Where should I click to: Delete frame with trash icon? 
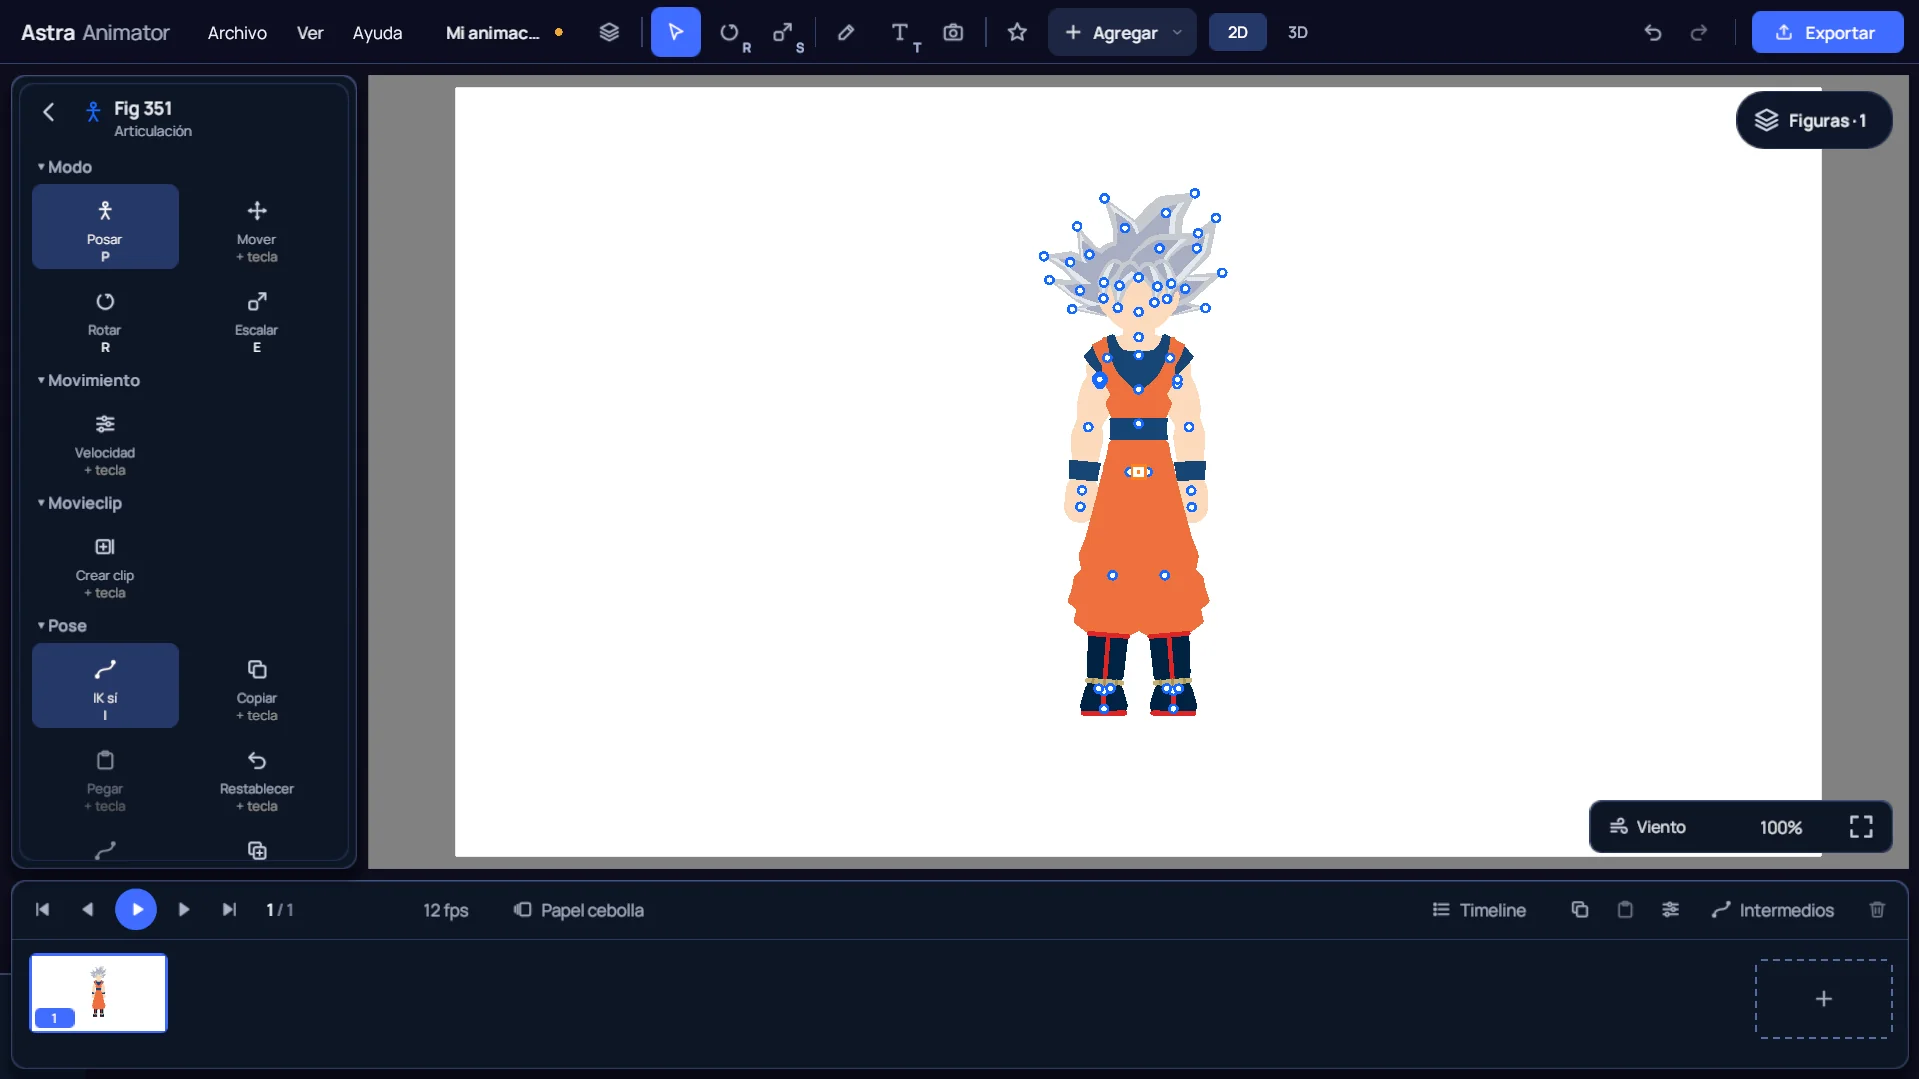[1877, 910]
